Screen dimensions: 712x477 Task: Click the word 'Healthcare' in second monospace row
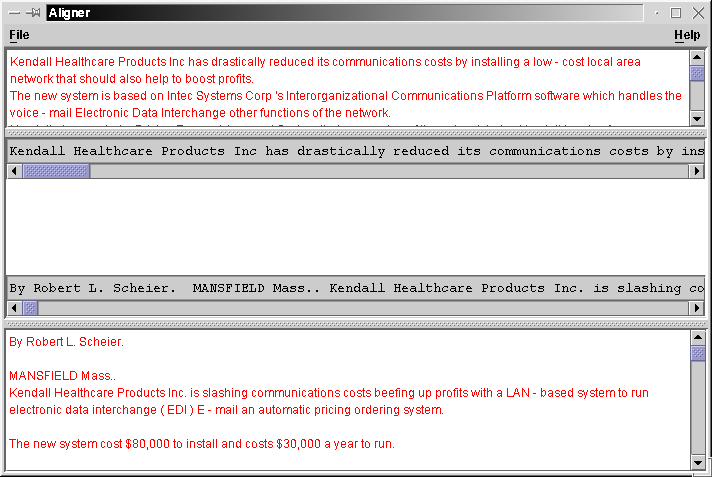(x=433, y=288)
